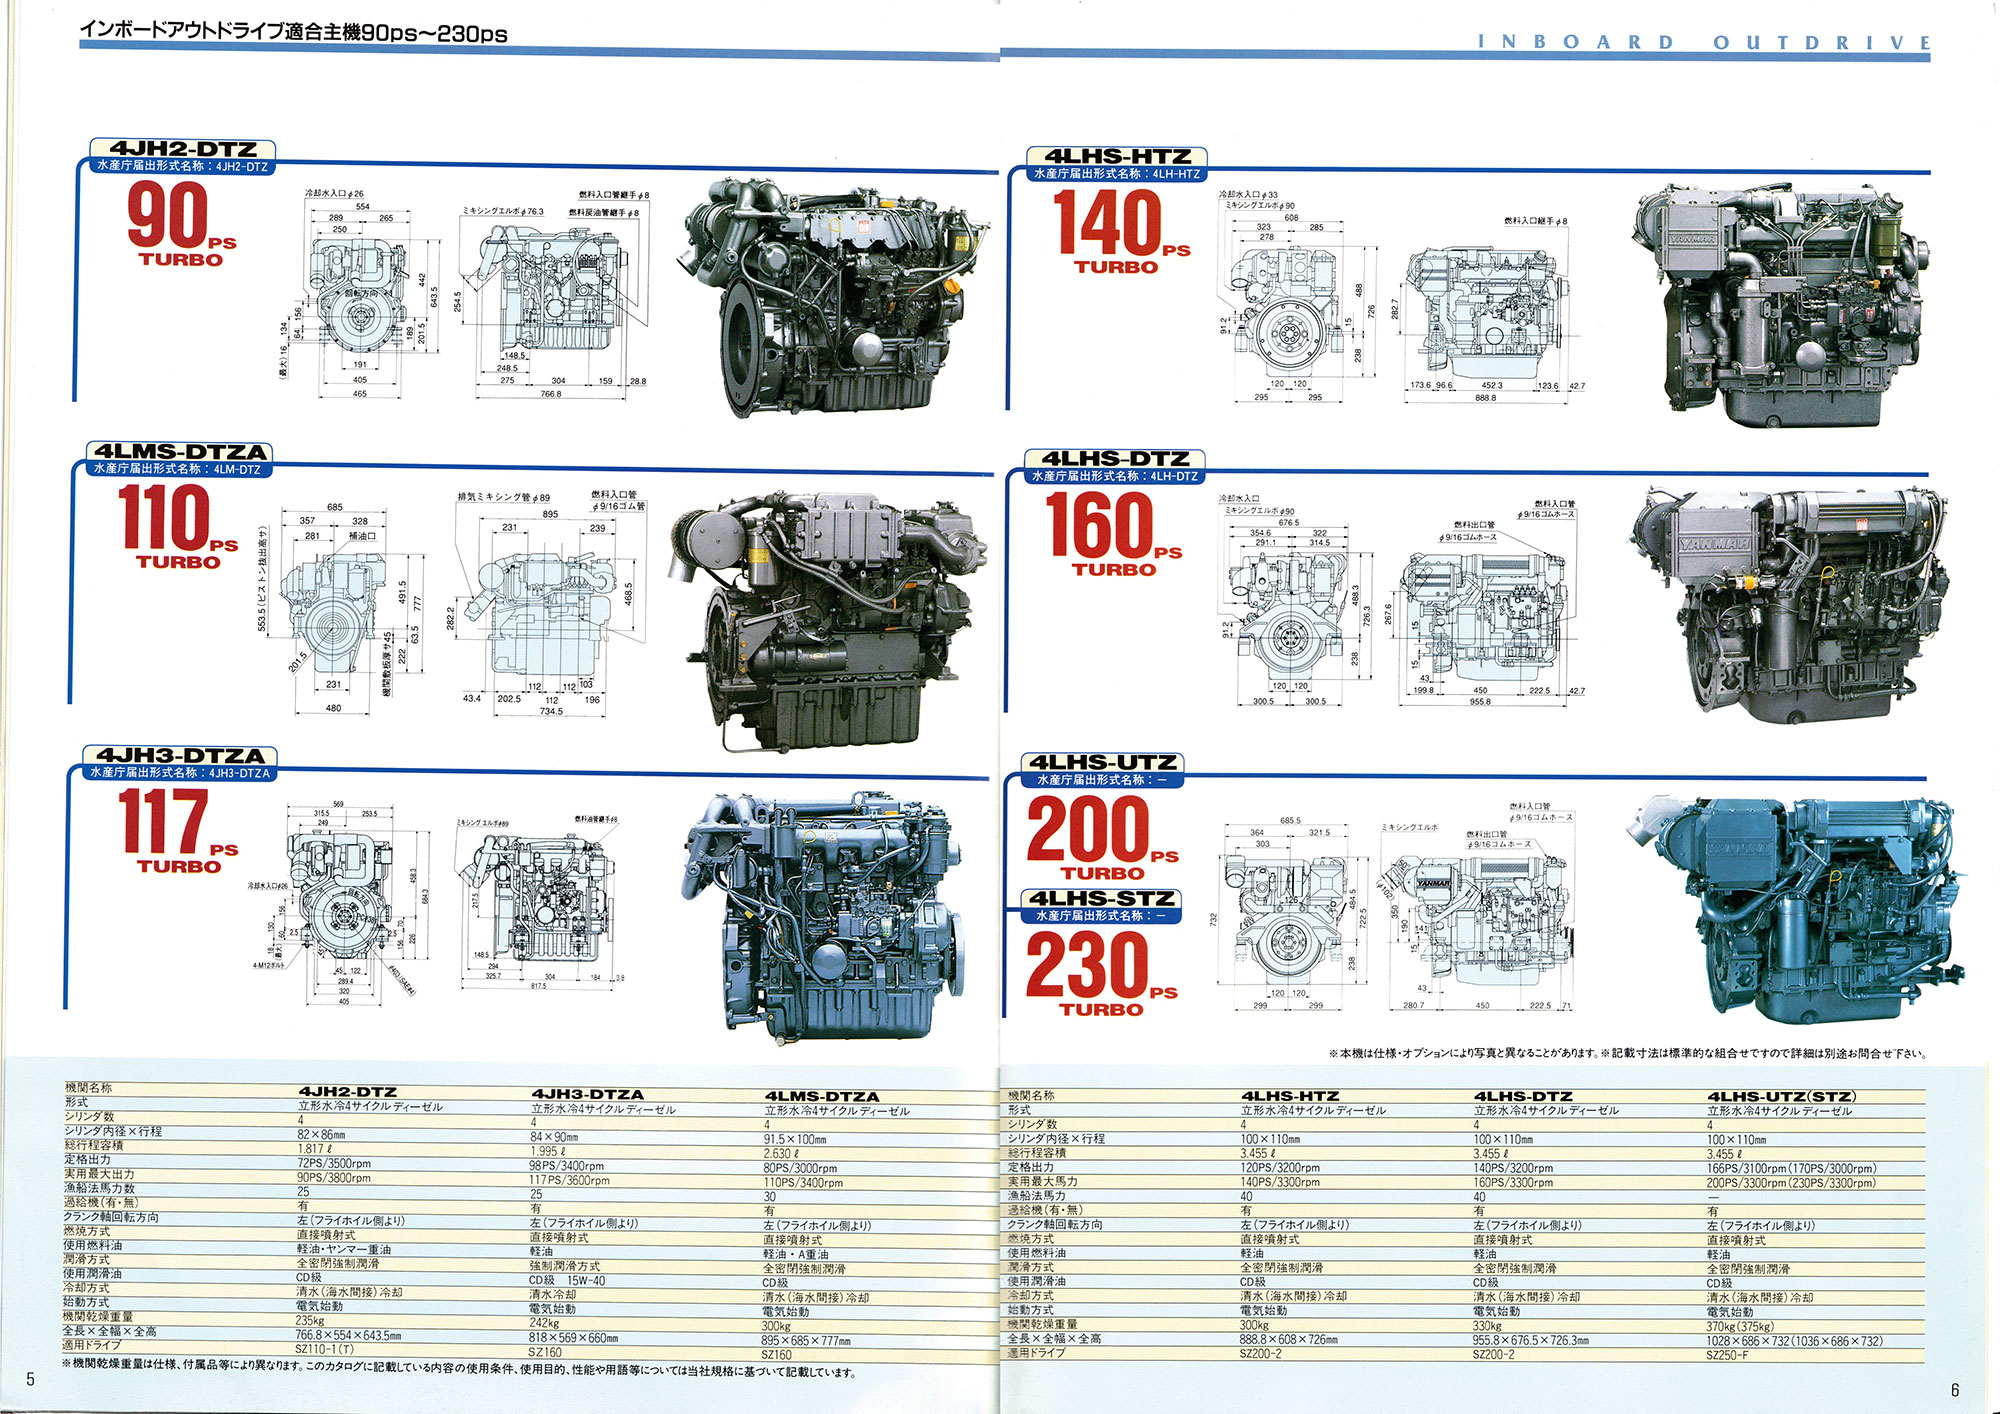Click the '370kg(375kg)' dry weight value
Screen dimensions: 2000x1414
pyautogui.click(x=1740, y=1327)
